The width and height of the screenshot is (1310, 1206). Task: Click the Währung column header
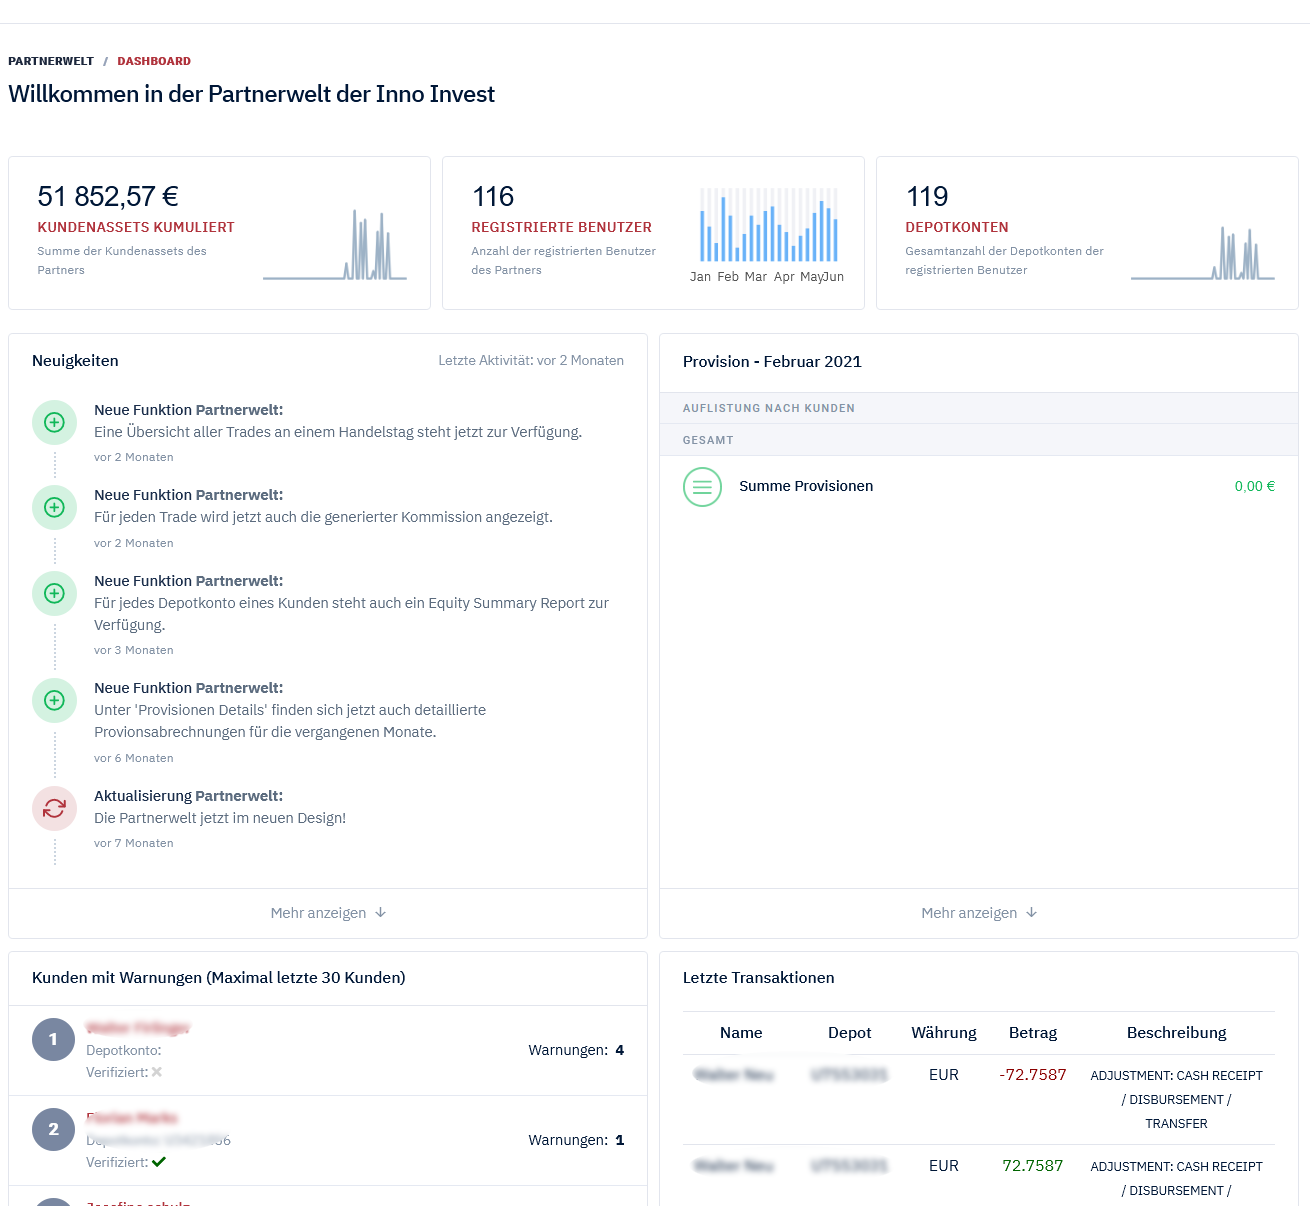944,1033
